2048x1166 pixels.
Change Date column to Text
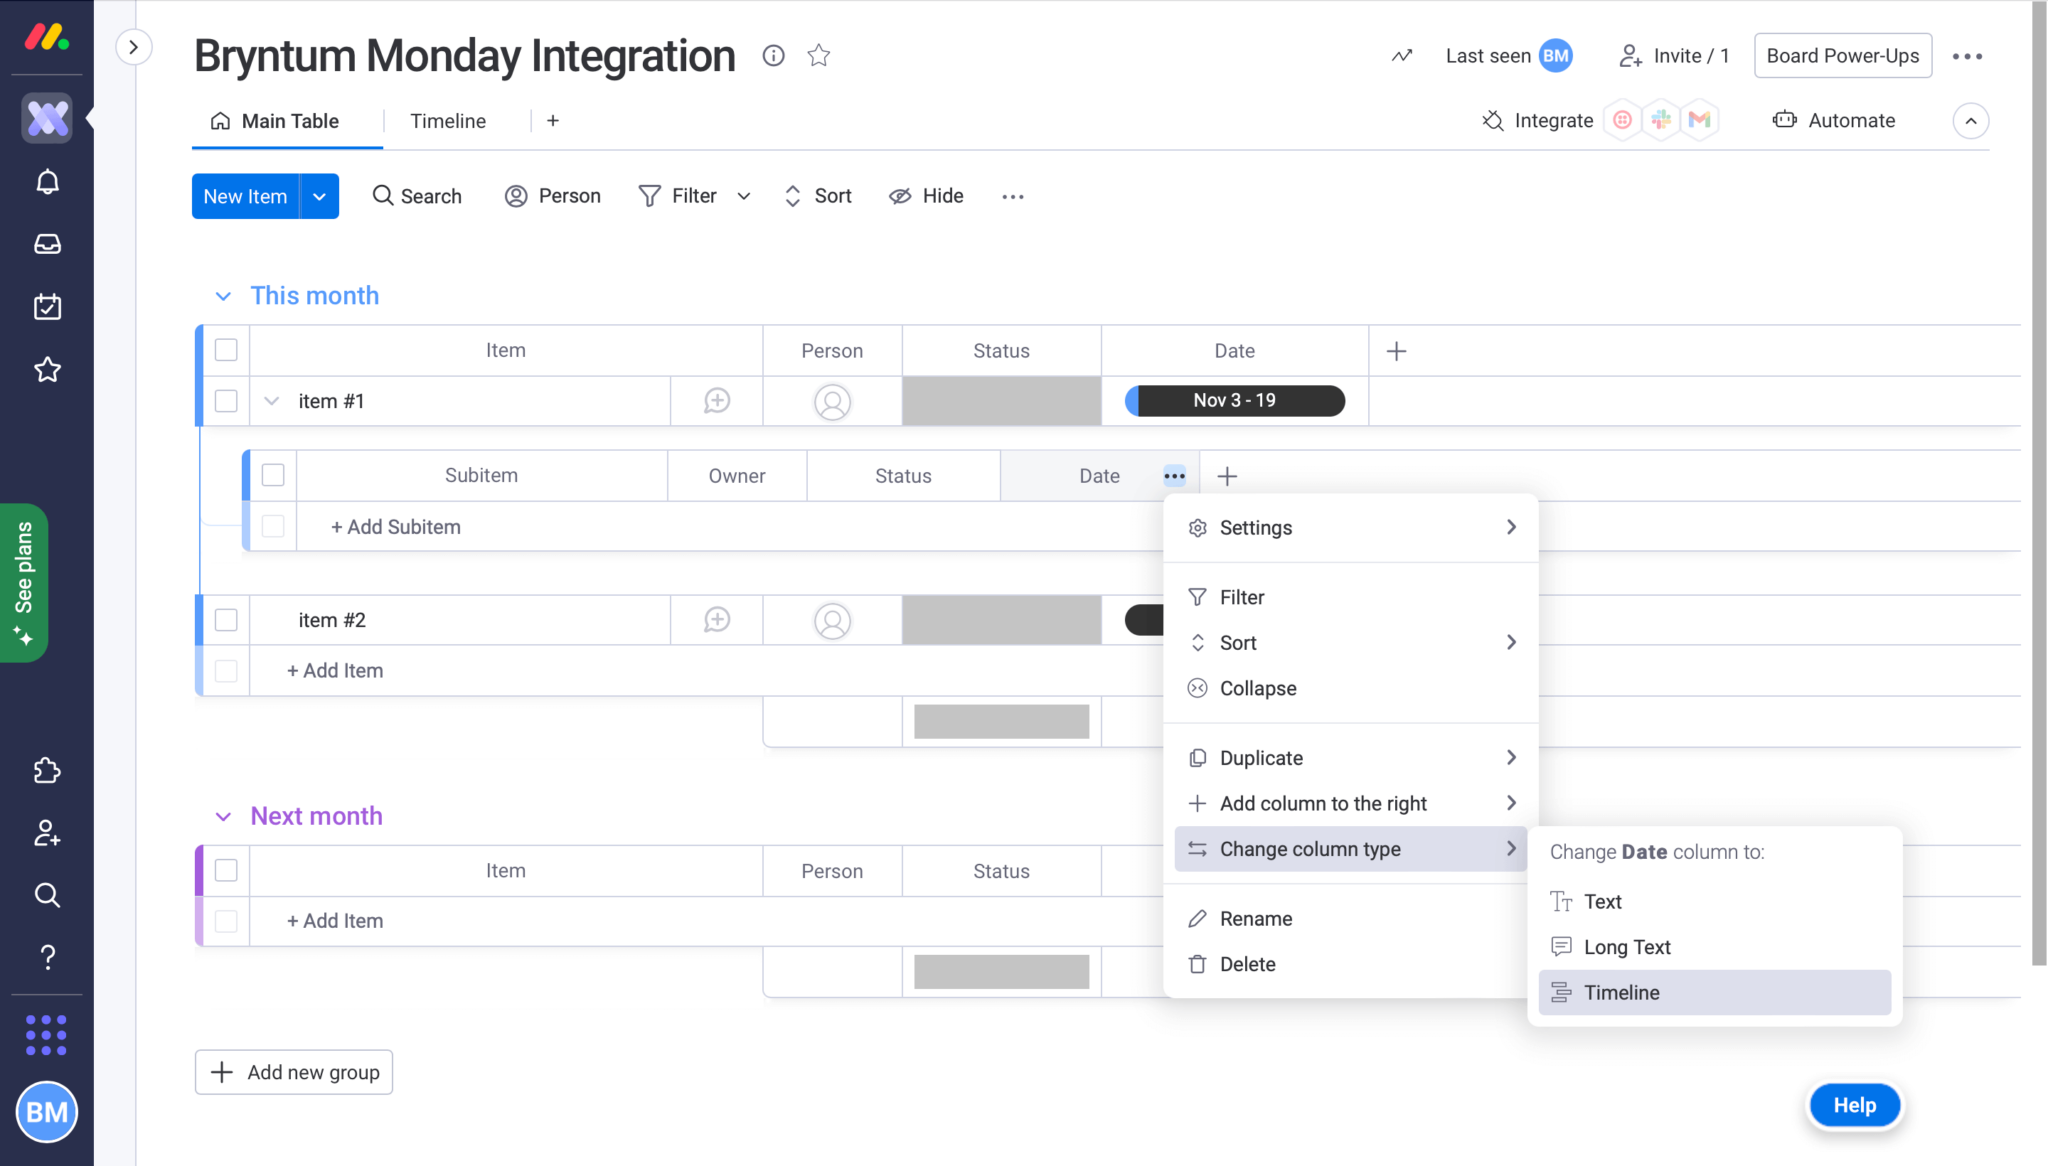tap(1715, 901)
